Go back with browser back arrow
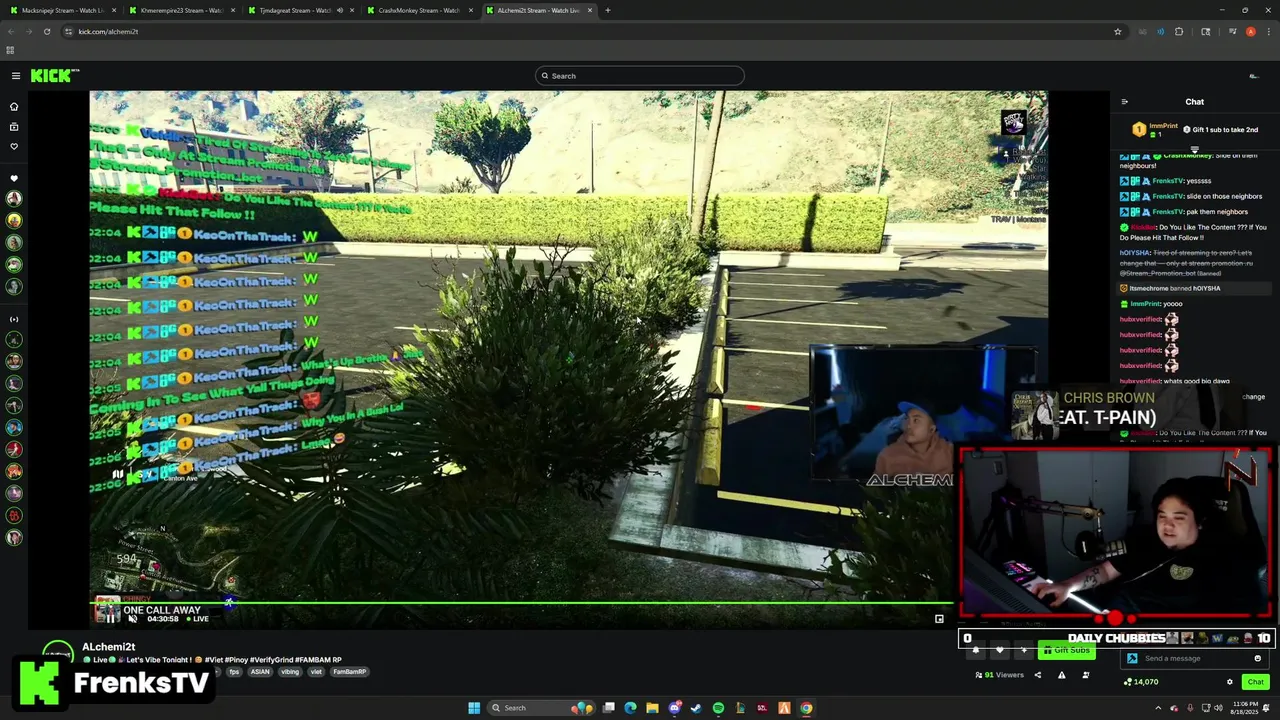This screenshot has height=720, width=1280. [x=11, y=31]
